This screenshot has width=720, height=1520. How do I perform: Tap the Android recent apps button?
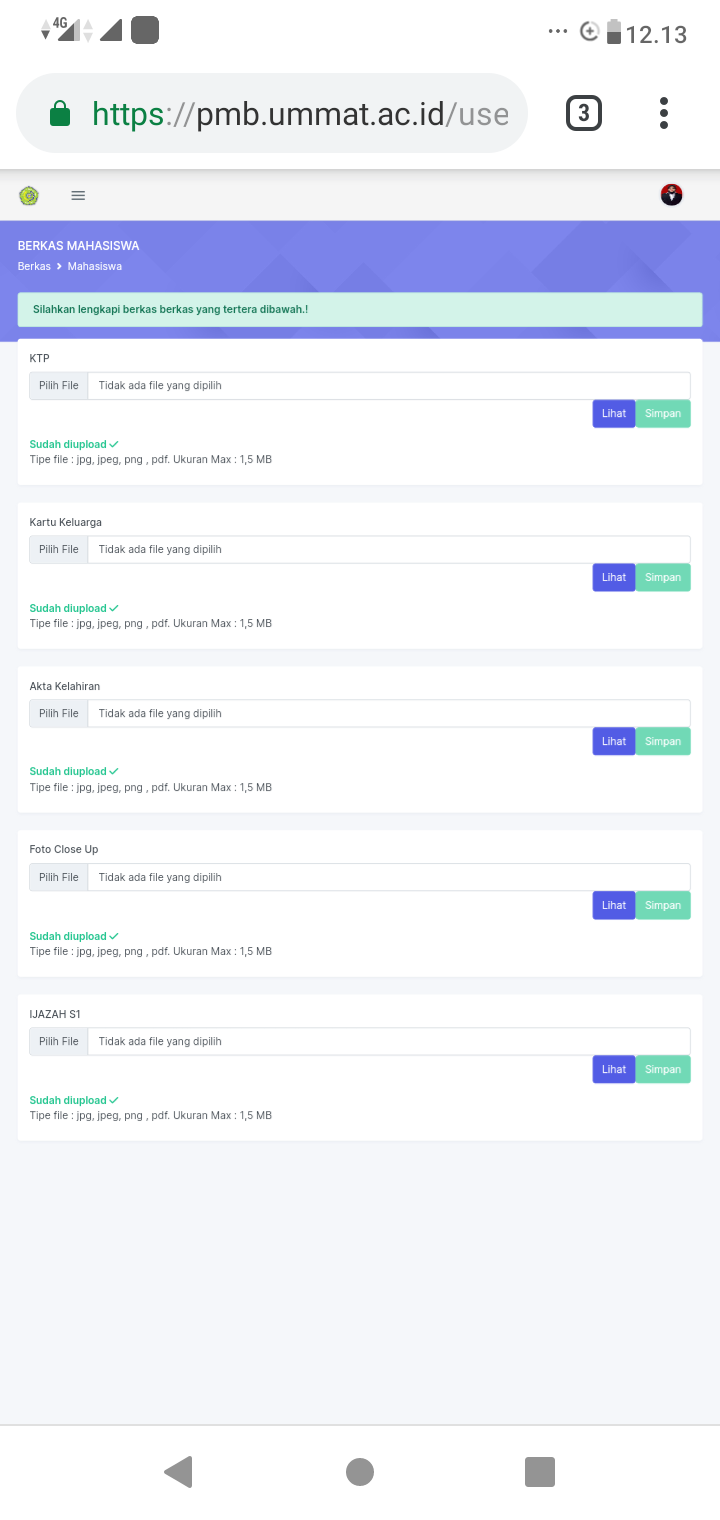(540, 1472)
